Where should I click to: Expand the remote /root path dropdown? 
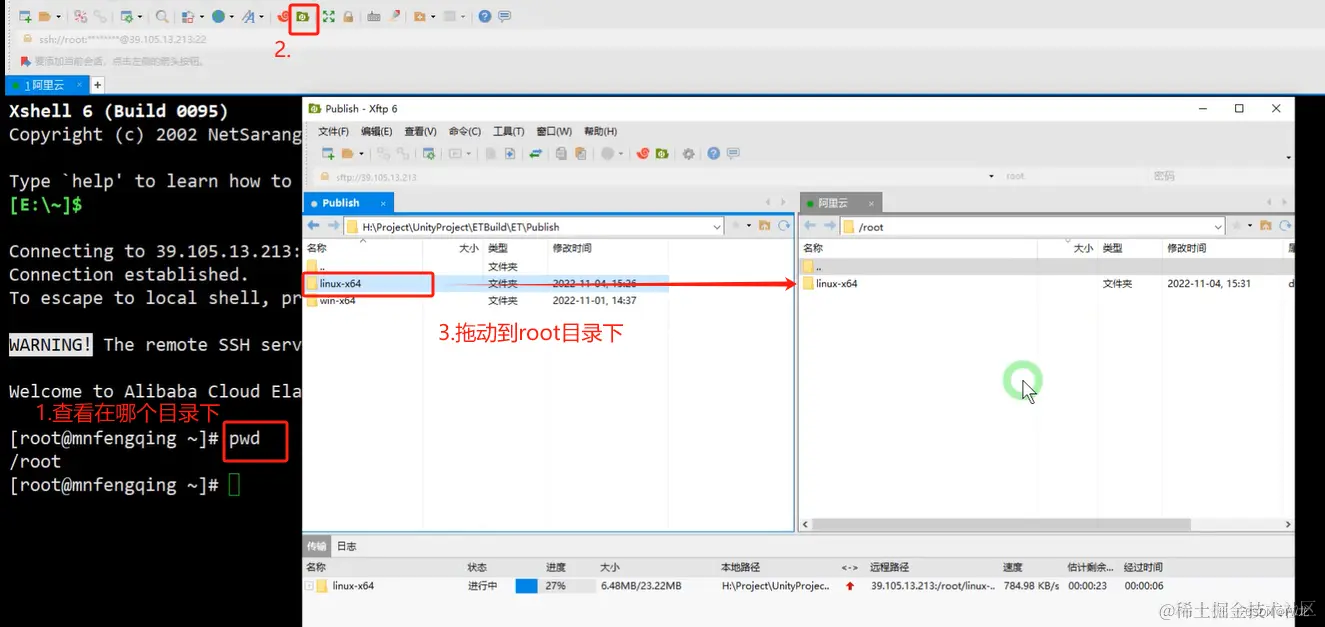tap(1218, 227)
